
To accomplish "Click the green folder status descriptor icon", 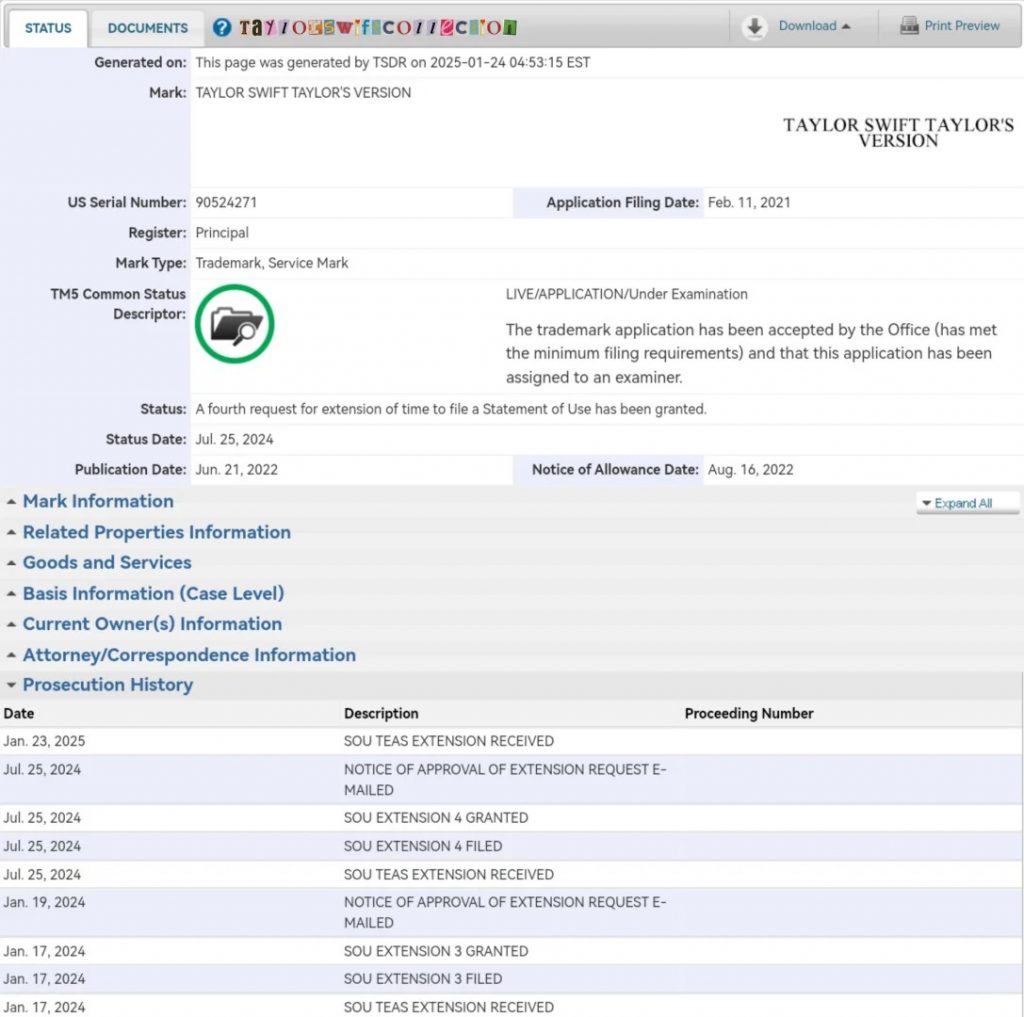I will tap(234, 324).
